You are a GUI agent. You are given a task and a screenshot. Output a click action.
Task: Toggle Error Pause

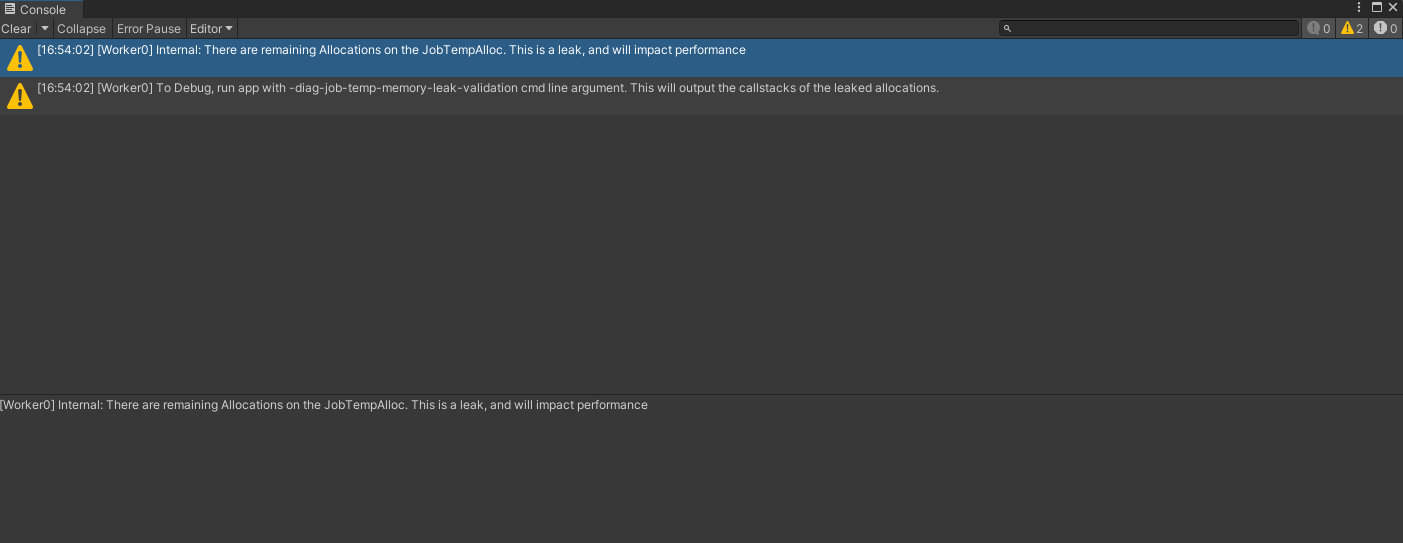(x=149, y=29)
